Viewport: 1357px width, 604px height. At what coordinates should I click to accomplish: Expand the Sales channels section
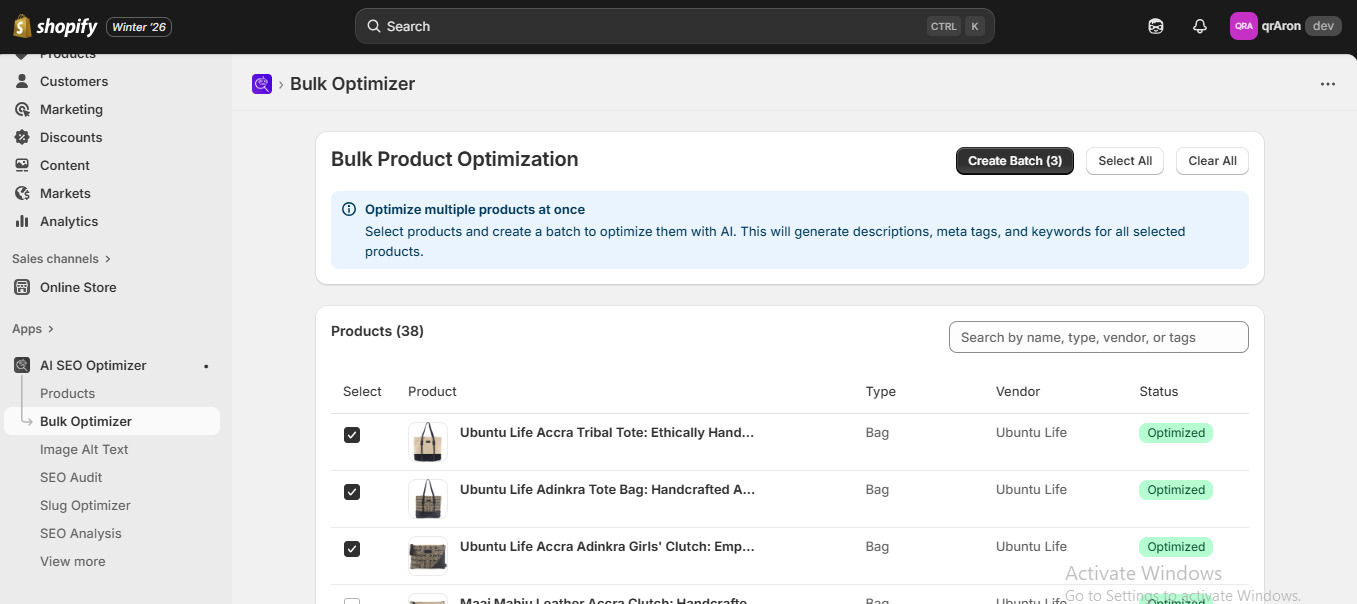[x=61, y=258]
